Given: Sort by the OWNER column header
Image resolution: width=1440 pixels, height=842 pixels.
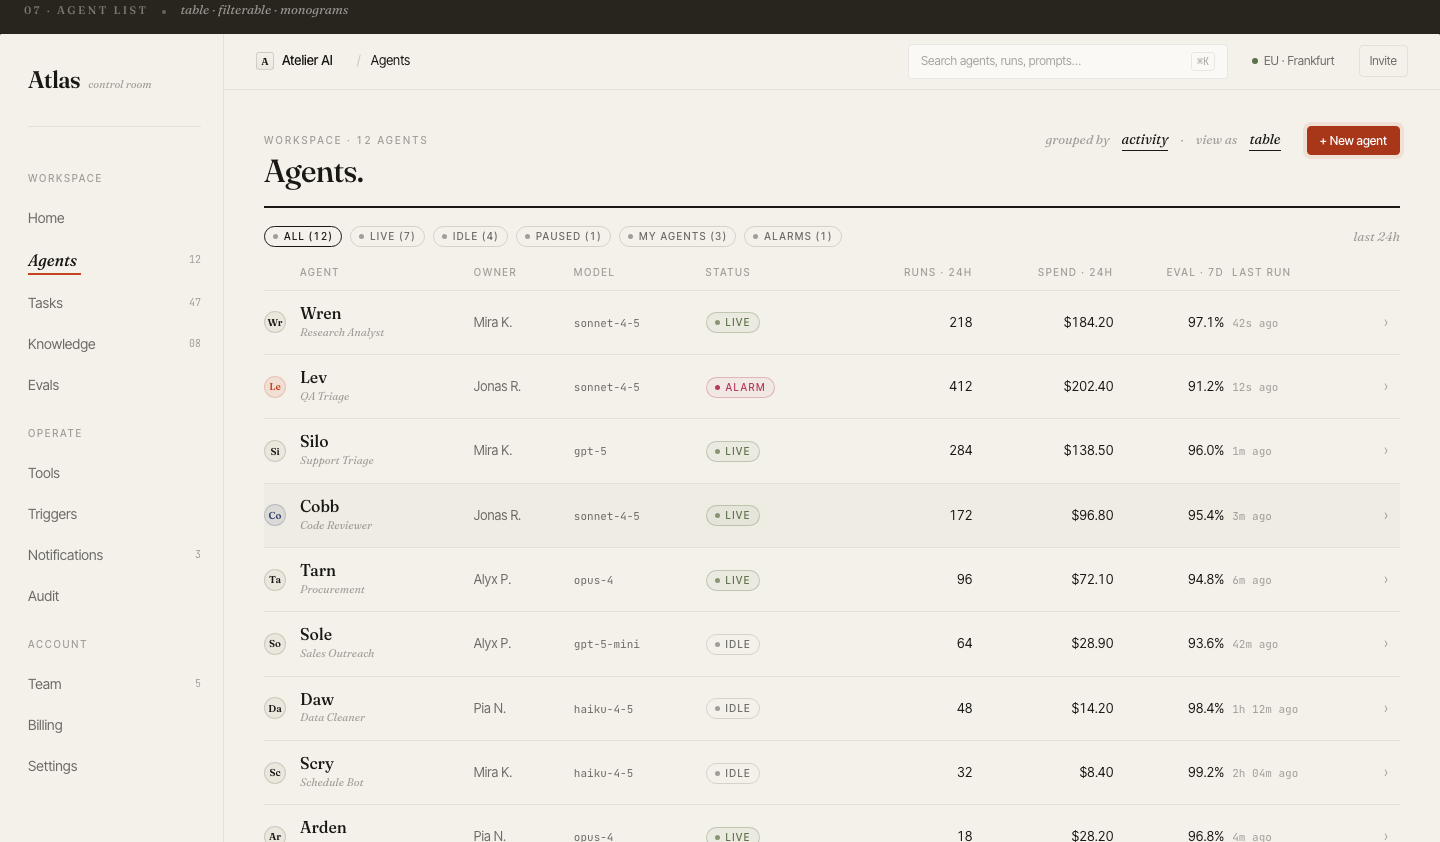Looking at the screenshot, I should [495, 272].
